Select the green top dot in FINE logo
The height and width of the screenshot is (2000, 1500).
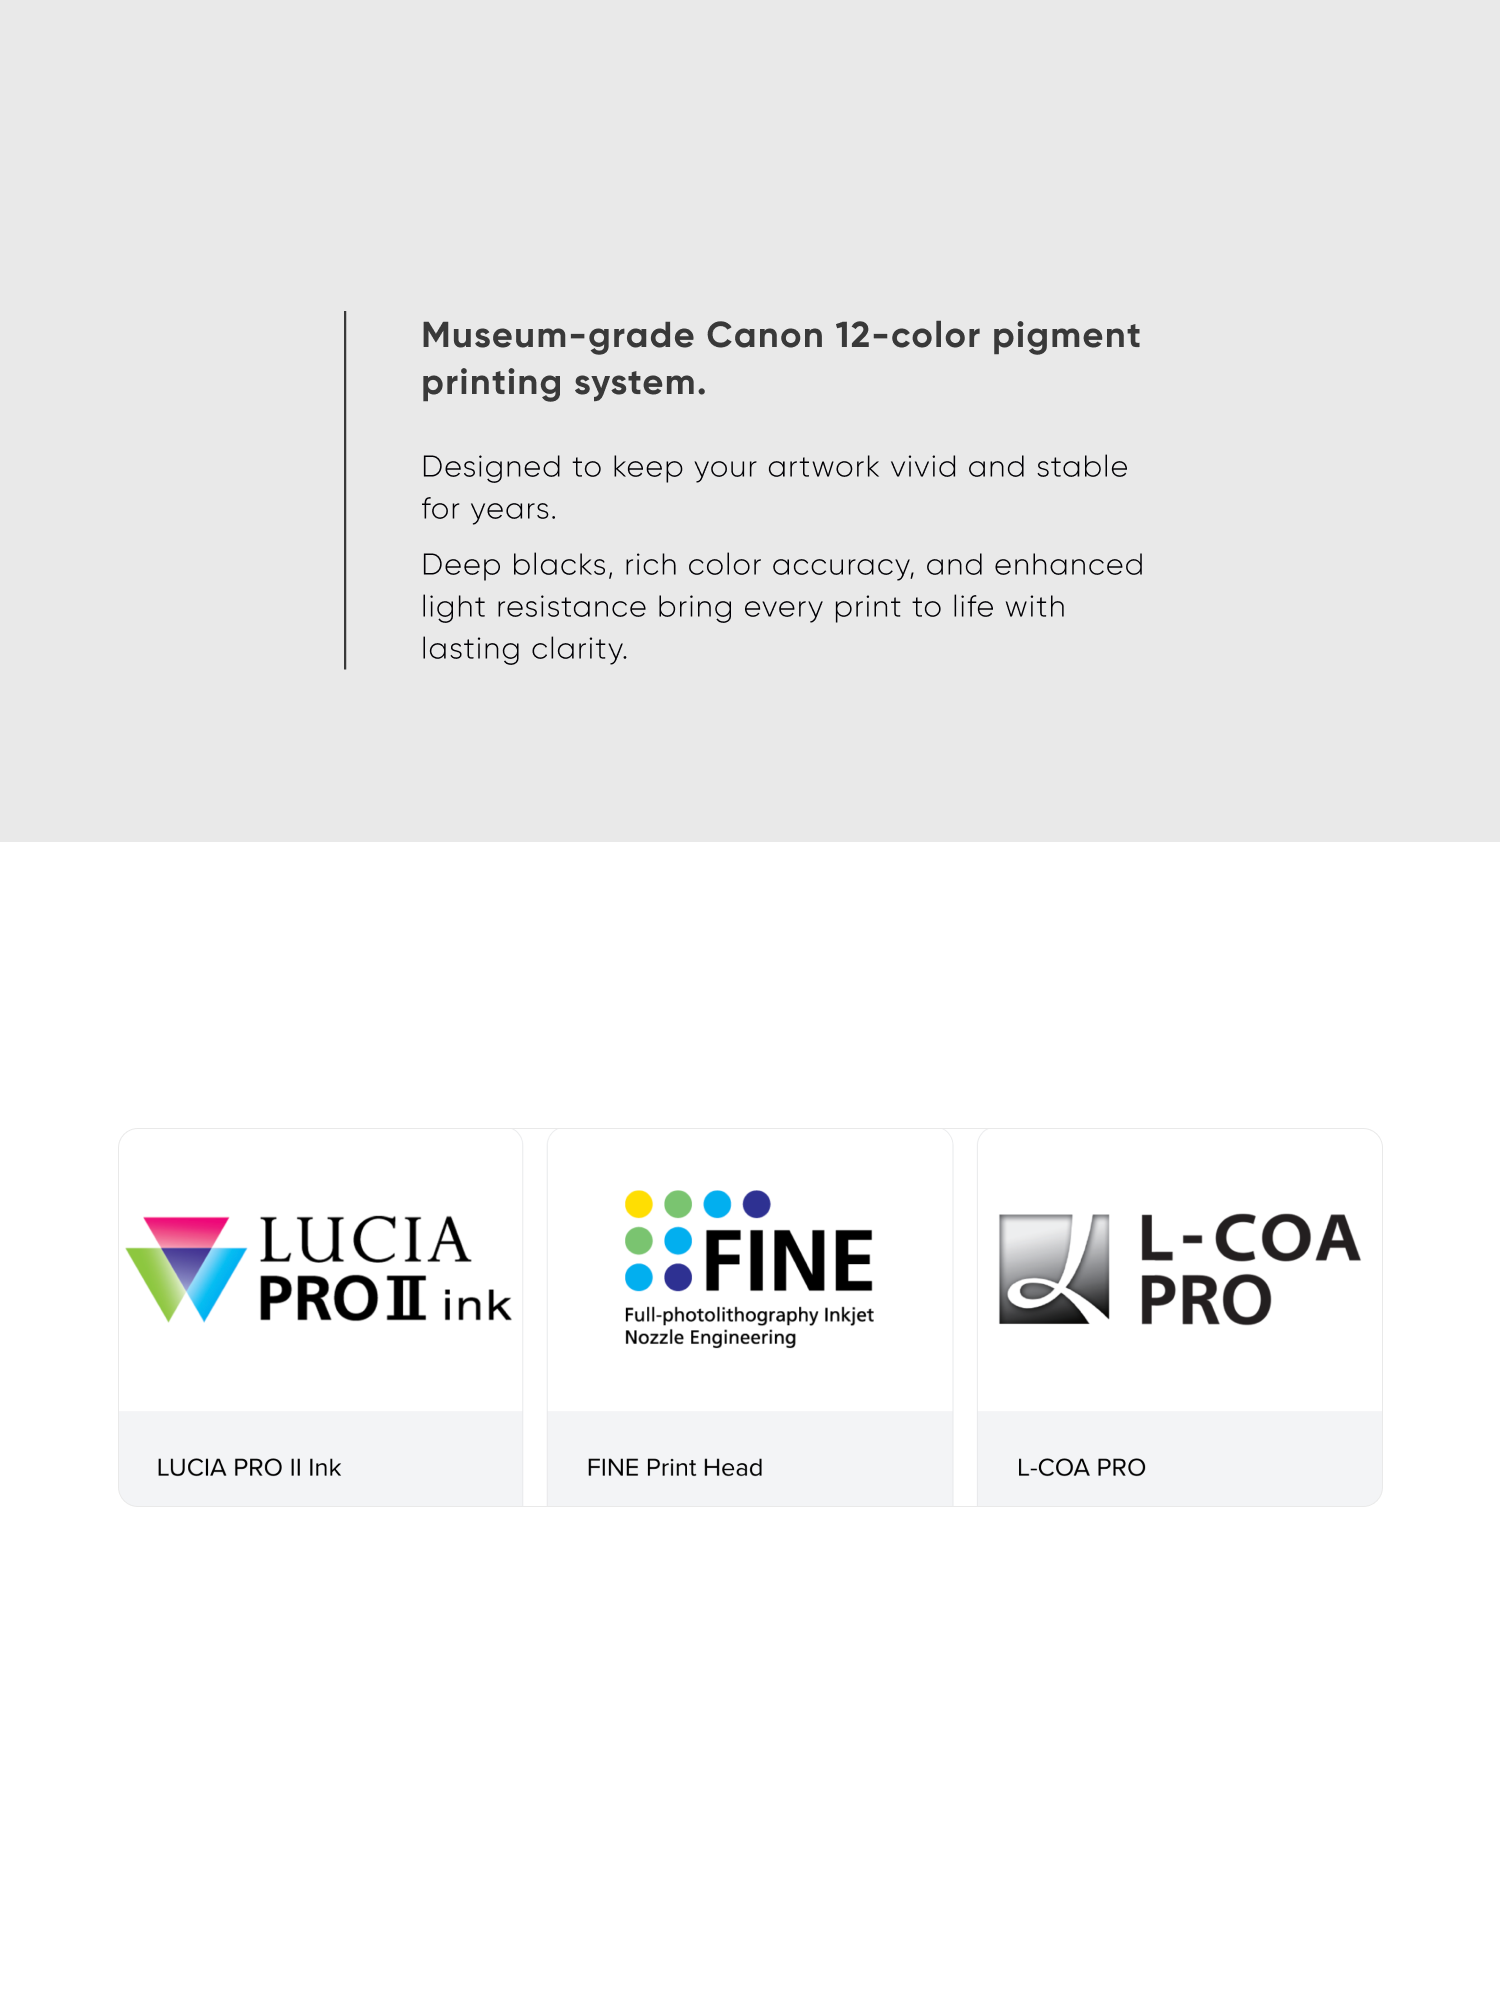point(678,1204)
